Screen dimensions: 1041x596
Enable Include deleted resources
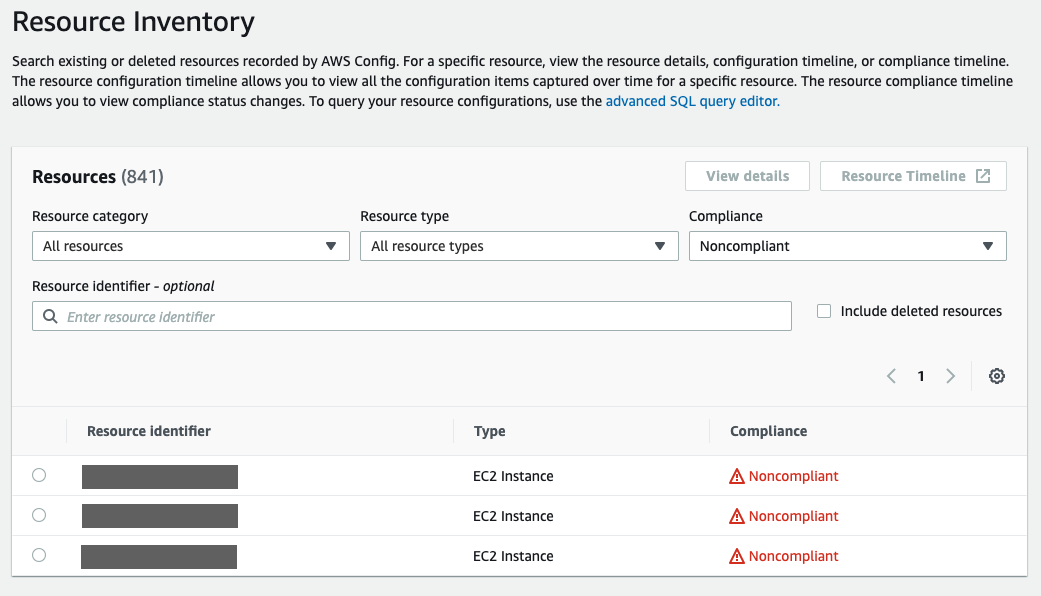tap(823, 311)
